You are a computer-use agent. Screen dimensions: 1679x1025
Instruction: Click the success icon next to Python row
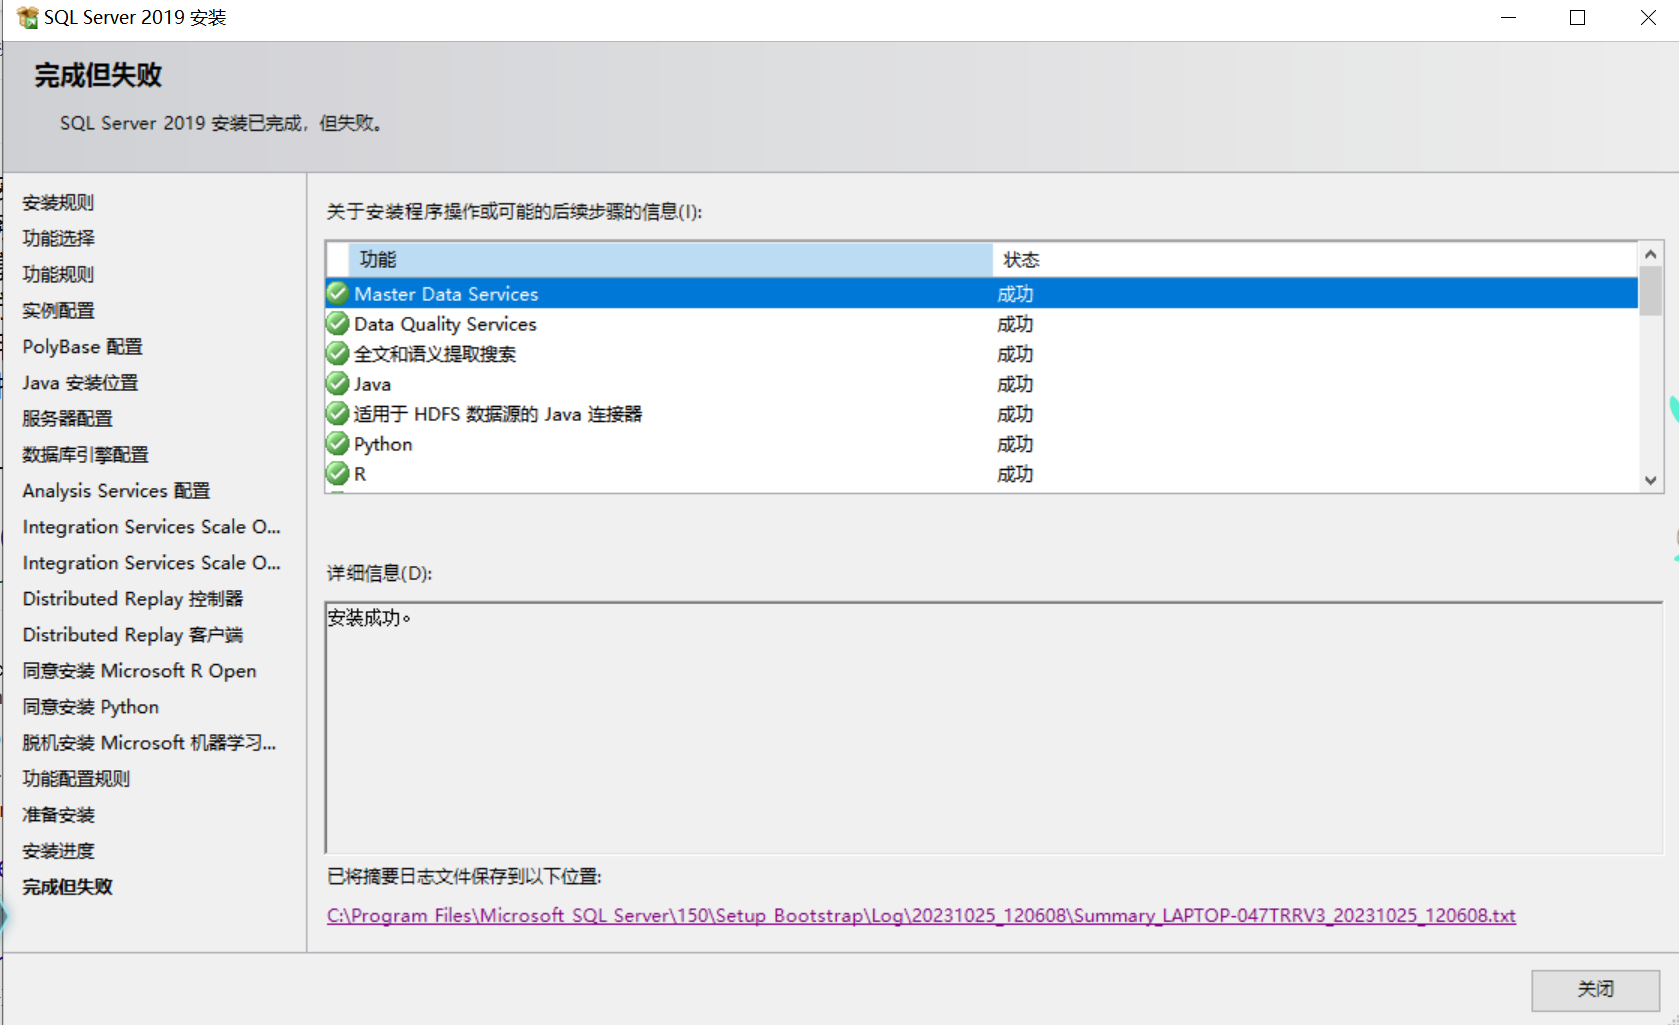tap(338, 444)
